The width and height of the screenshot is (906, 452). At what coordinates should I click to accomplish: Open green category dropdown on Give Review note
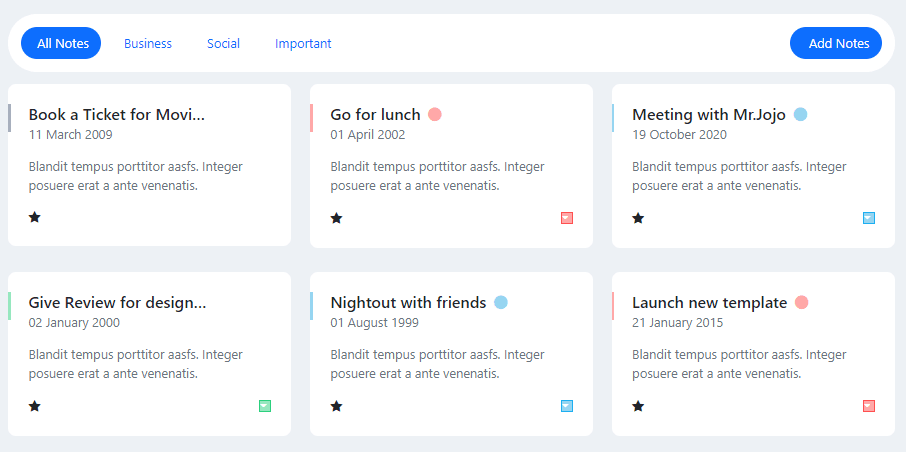(265, 405)
